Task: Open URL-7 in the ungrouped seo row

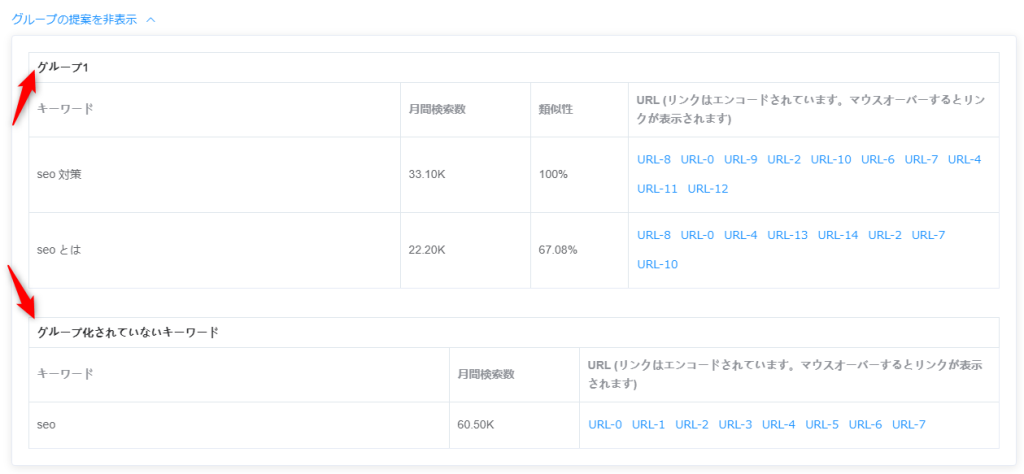Action: pyautogui.click(x=909, y=424)
